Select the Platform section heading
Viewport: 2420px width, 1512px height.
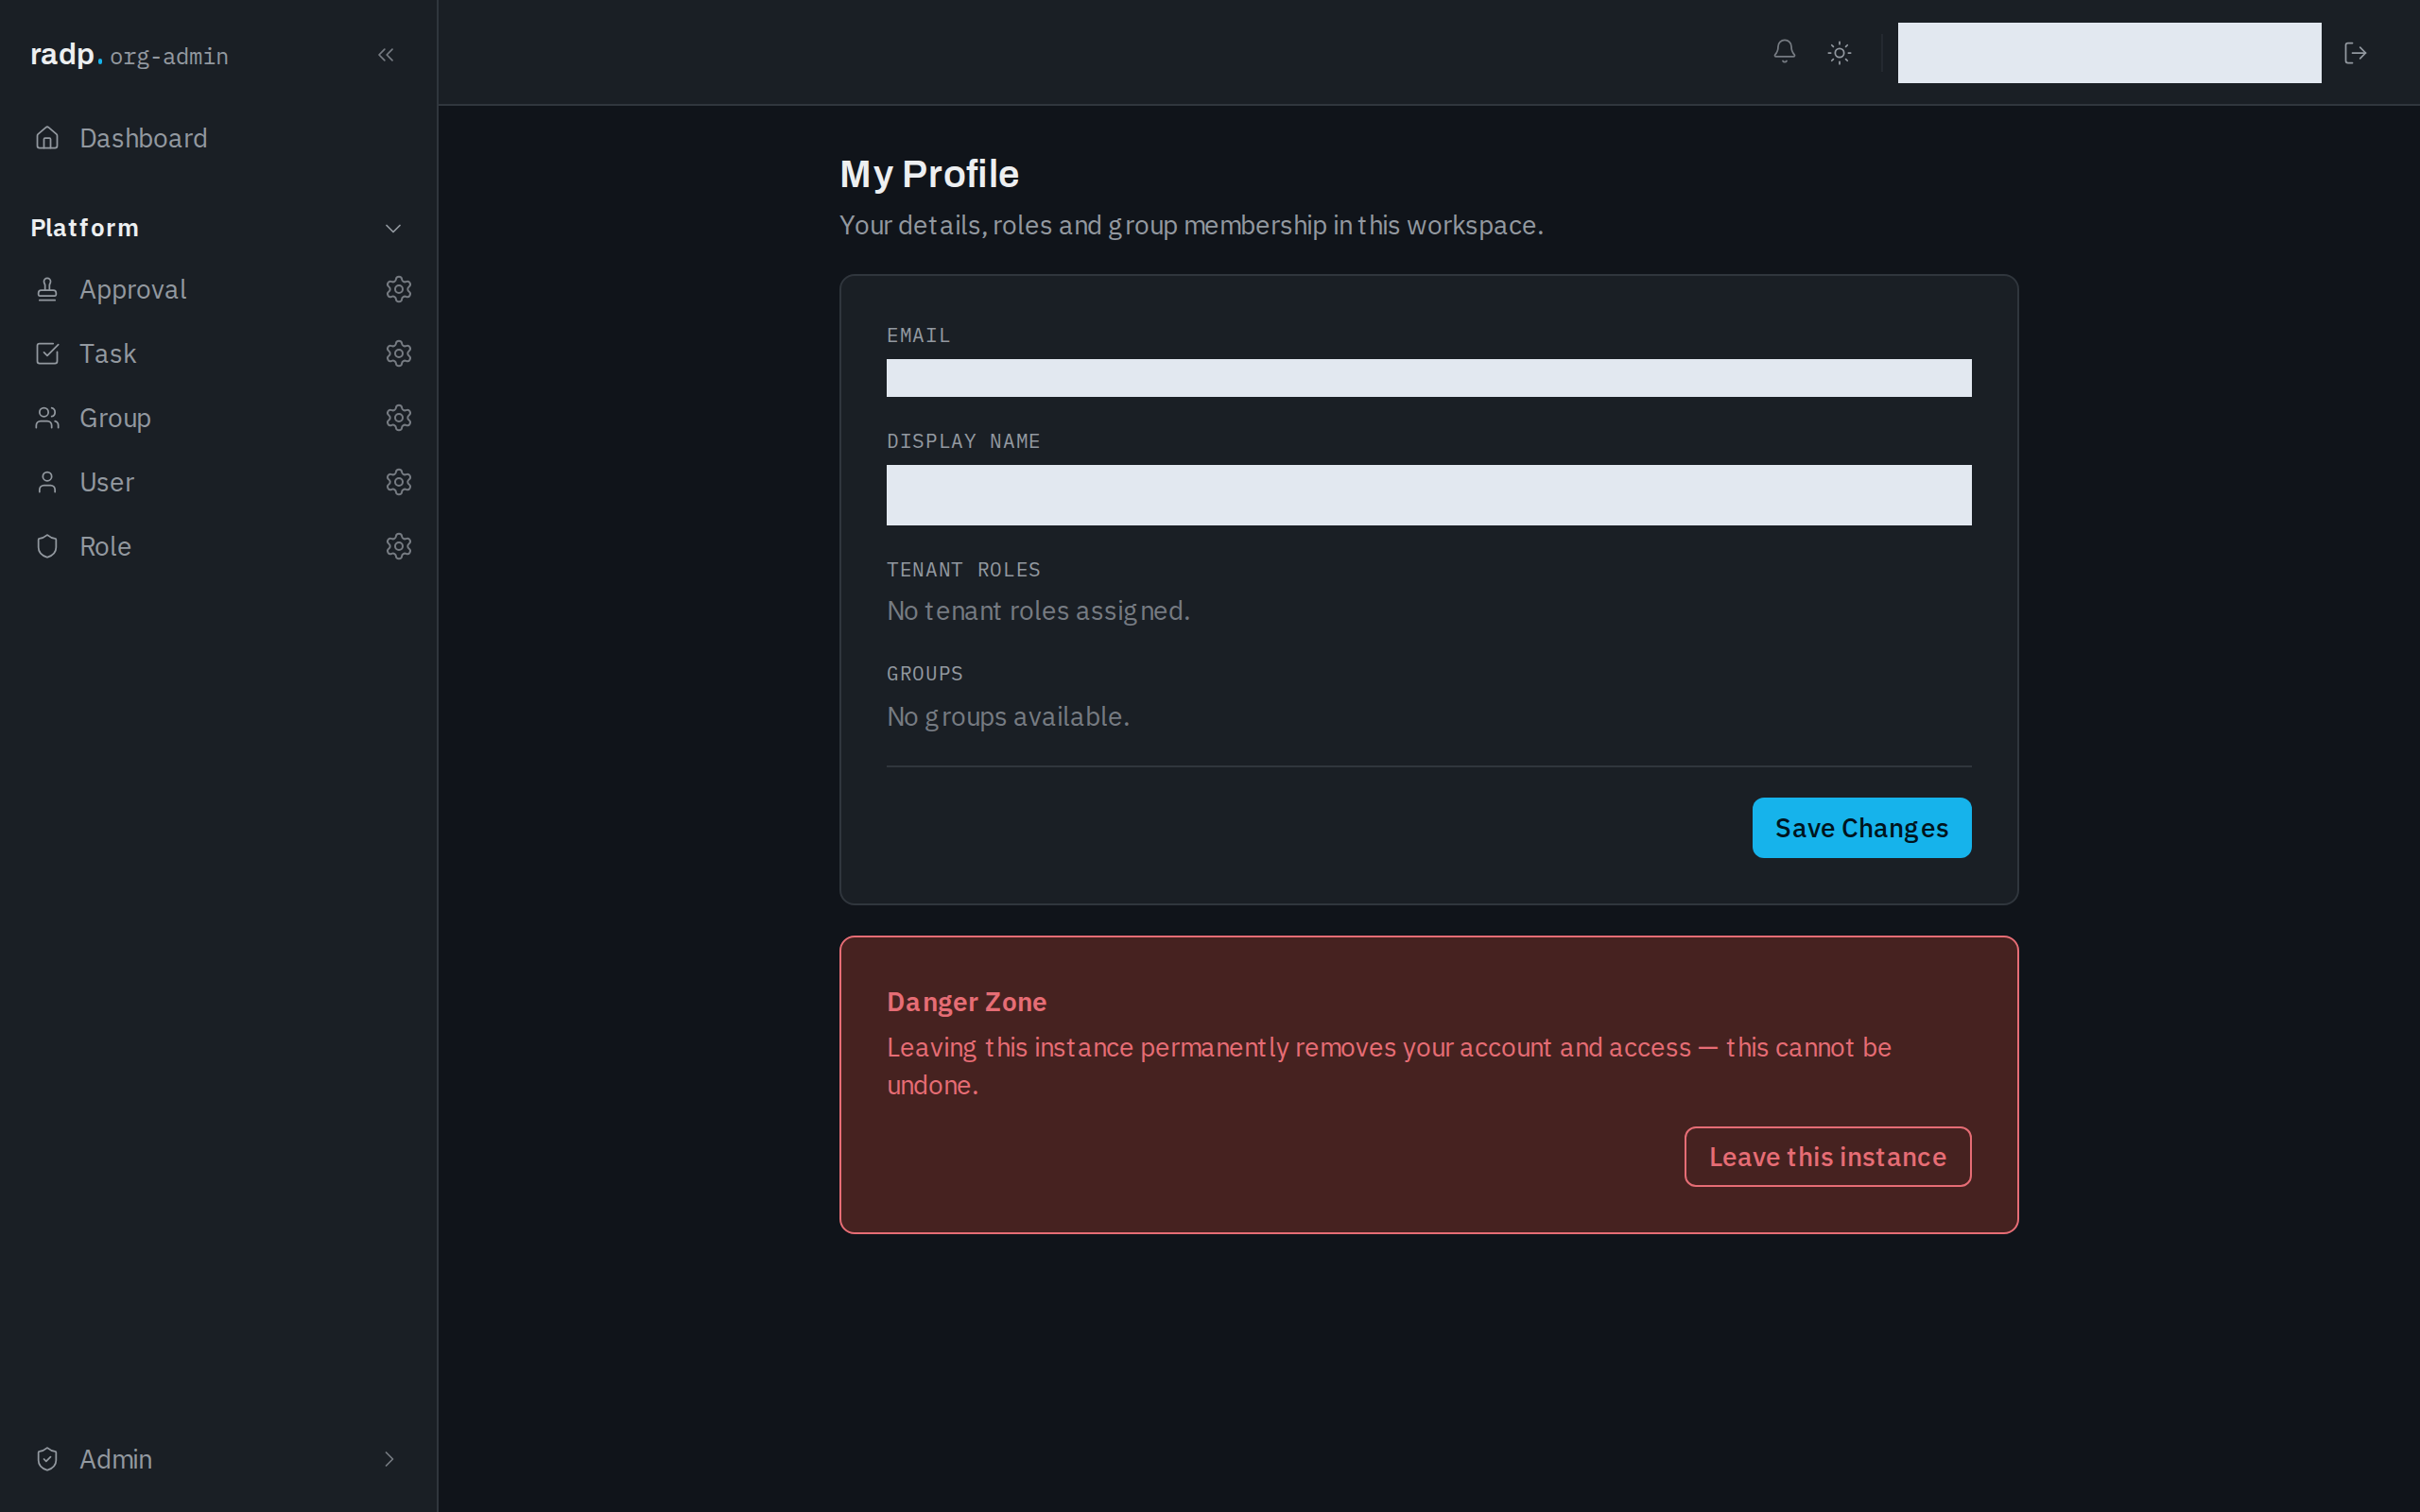click(85, 228)
